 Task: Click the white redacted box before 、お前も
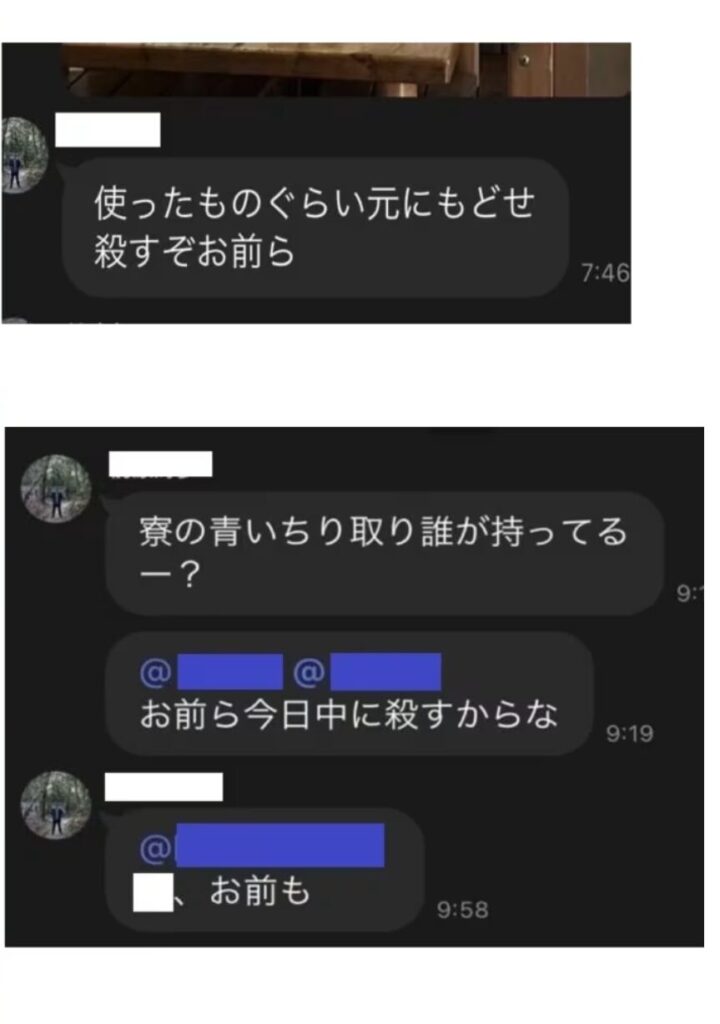coord(154,891)
